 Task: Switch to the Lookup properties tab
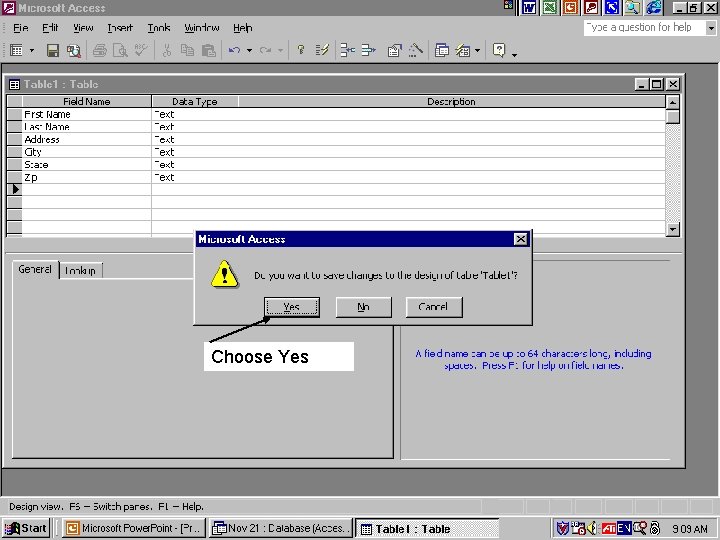pyautogui.click(x=80, y=270)
